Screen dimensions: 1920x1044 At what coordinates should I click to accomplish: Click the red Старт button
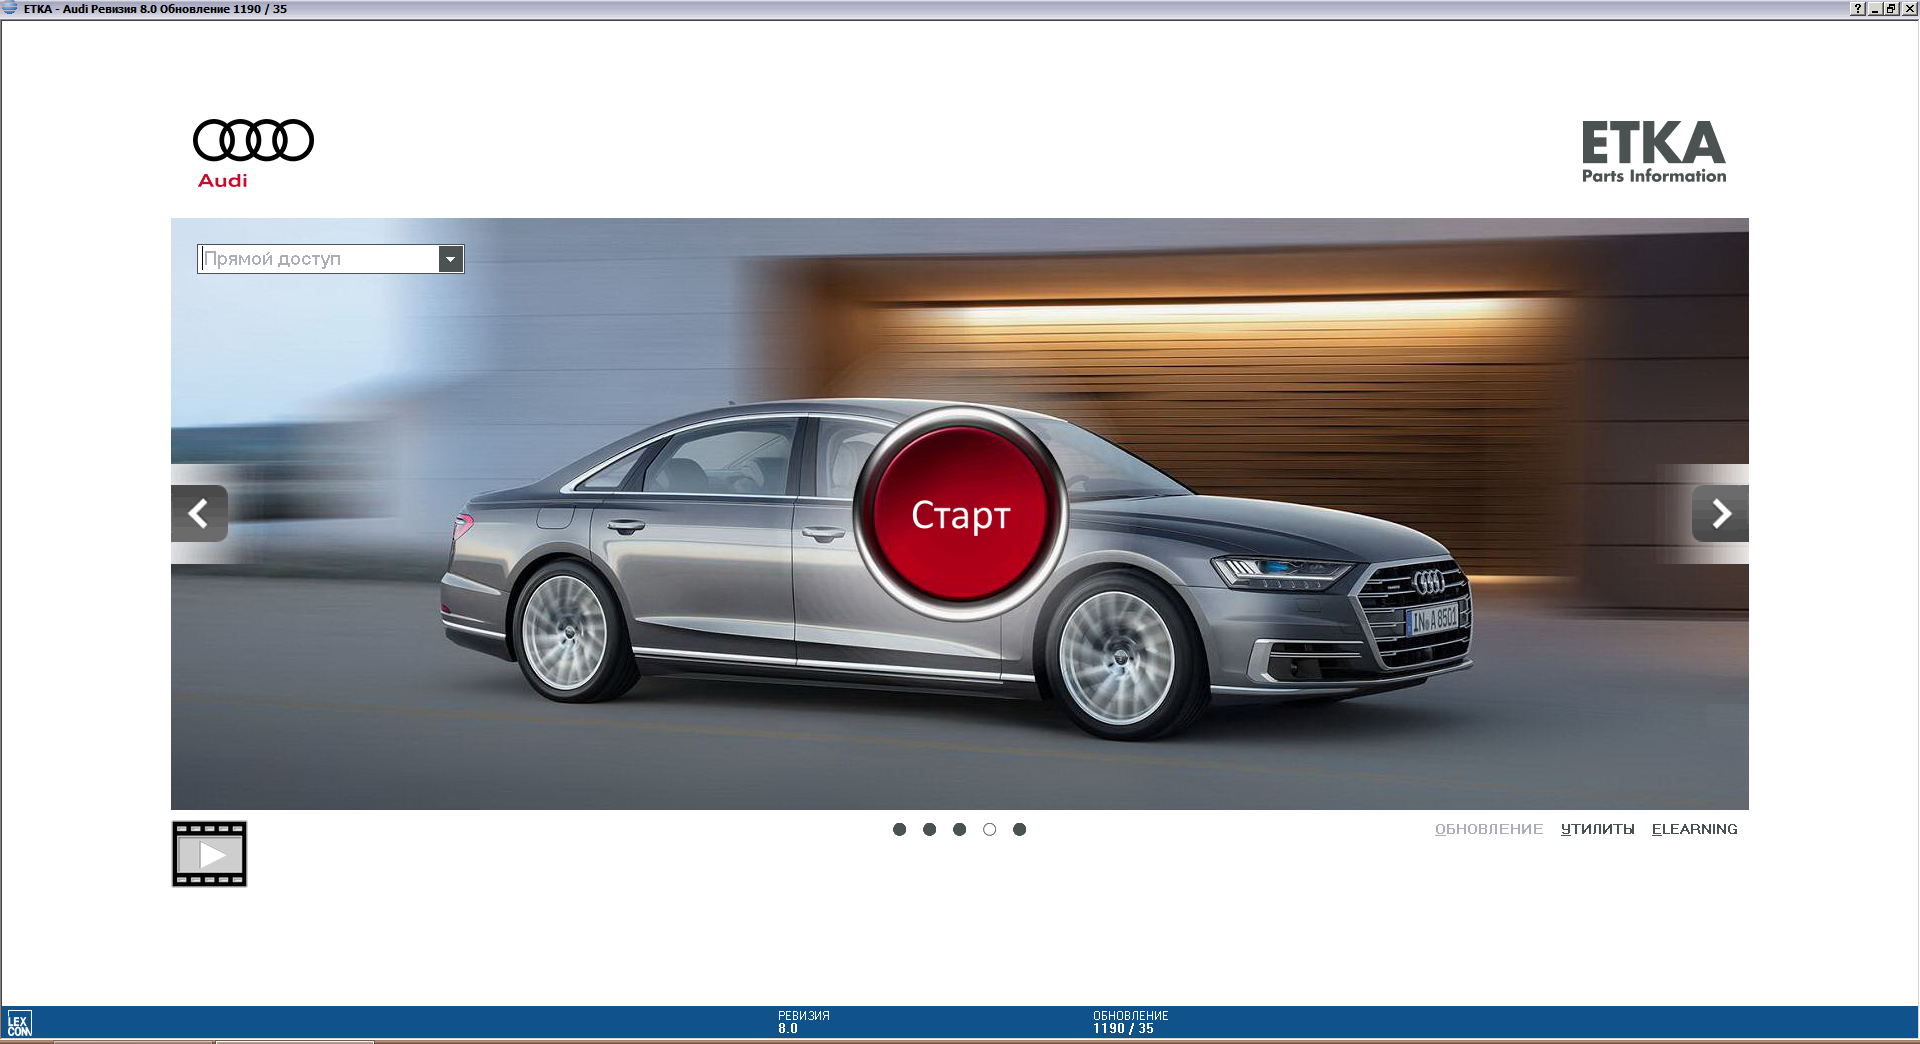pyautogui.click(x=960, y=514)
